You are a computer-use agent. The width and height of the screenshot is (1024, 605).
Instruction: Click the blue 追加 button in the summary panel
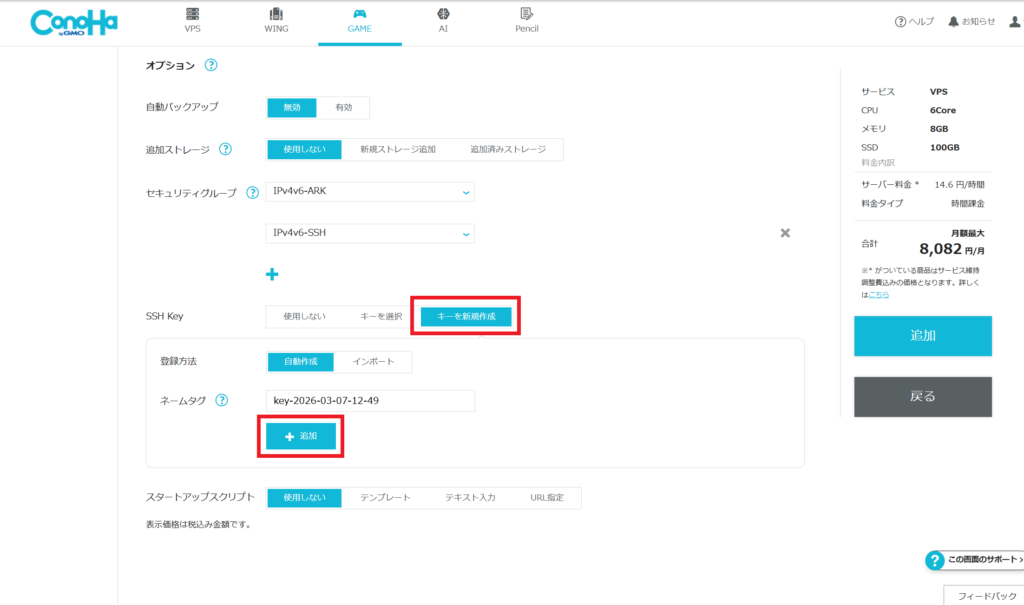[922, 336]
